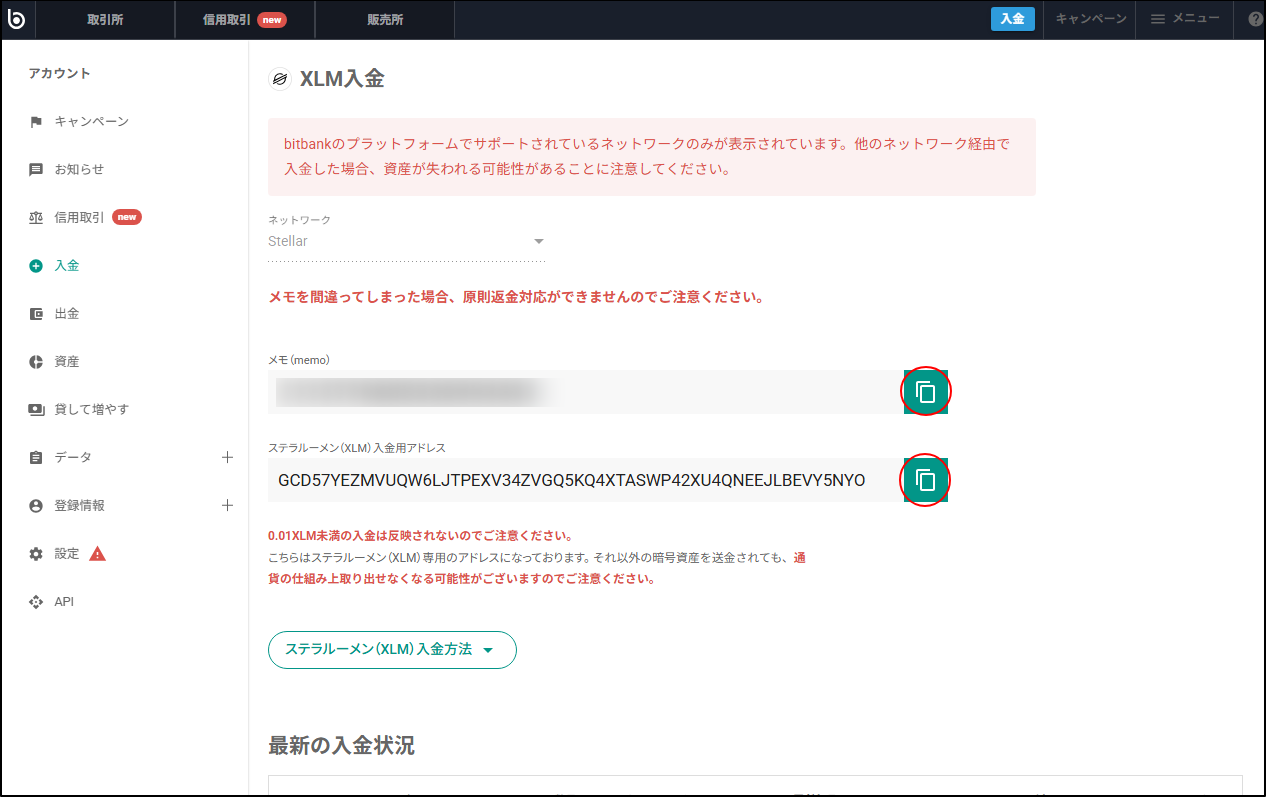The width and height of the screenshot is (1266, 797).
Task: Open the Stellar network dropdown
Action: [x=405, y=240]
